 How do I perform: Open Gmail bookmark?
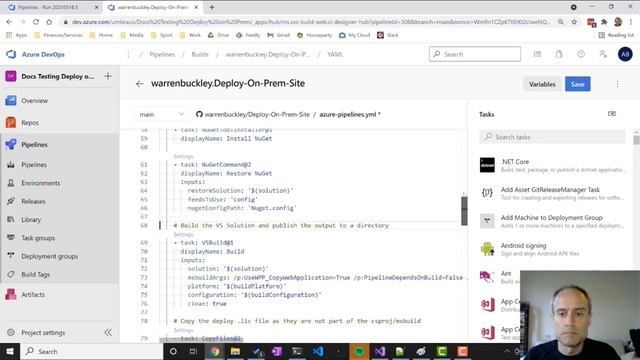point(278,35)
